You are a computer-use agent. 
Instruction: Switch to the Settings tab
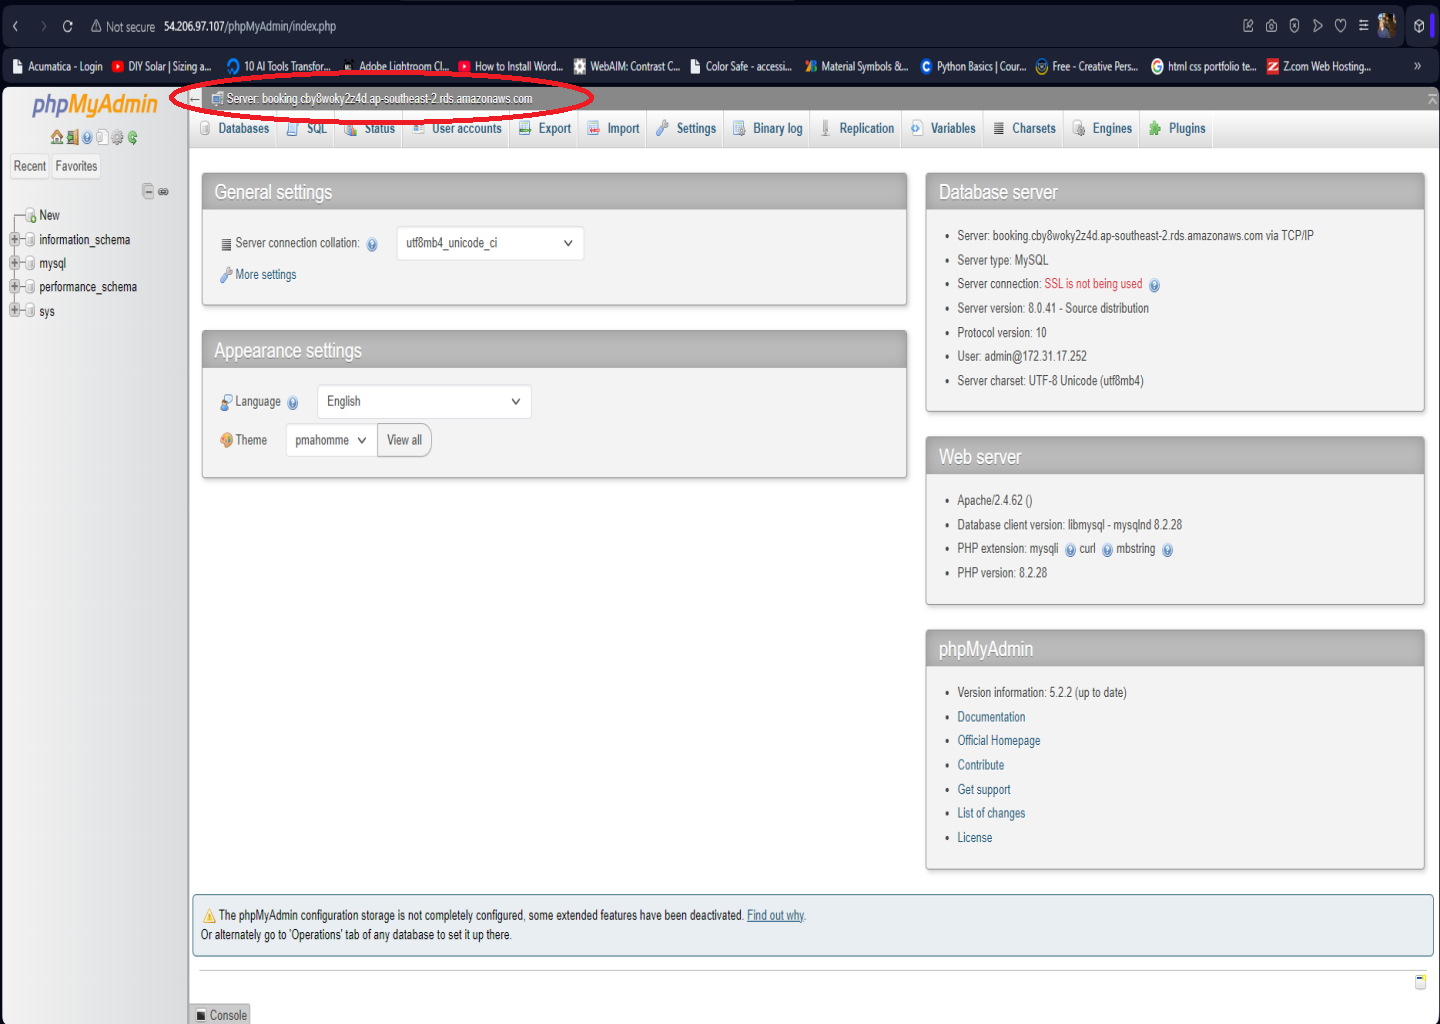coord(686,129)
